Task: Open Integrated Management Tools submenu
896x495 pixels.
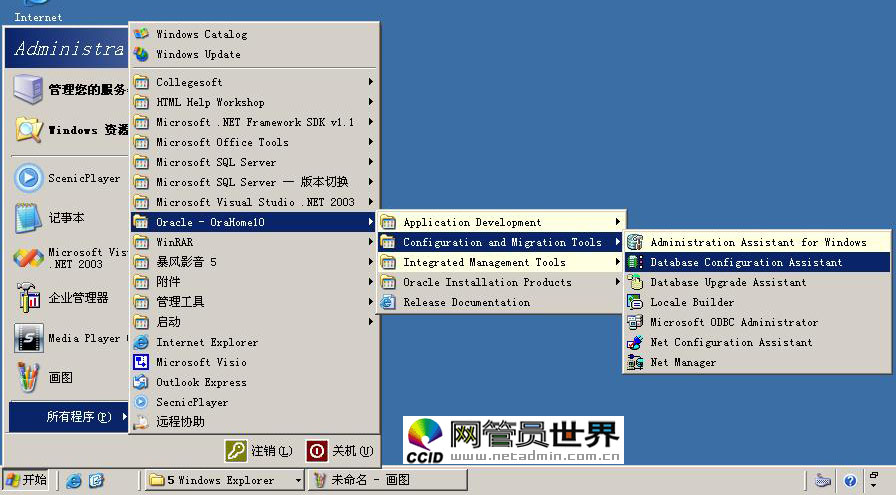Action: coord(502,262)
